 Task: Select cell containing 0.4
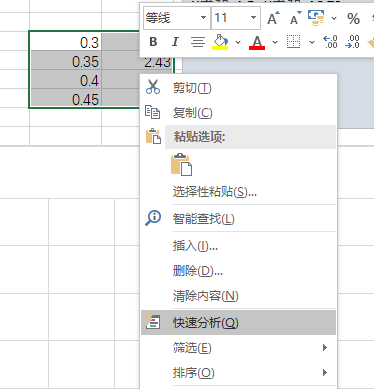pos(66,79)
